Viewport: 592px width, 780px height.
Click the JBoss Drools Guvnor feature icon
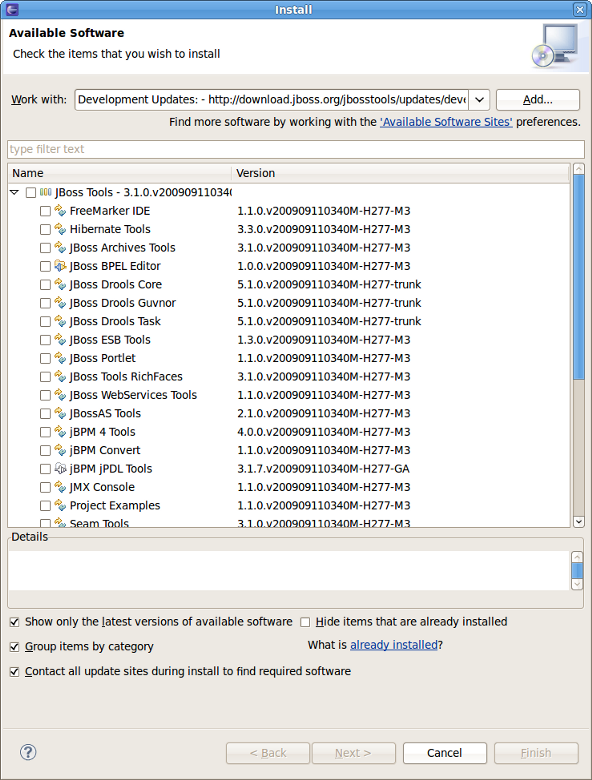point(60,302)
